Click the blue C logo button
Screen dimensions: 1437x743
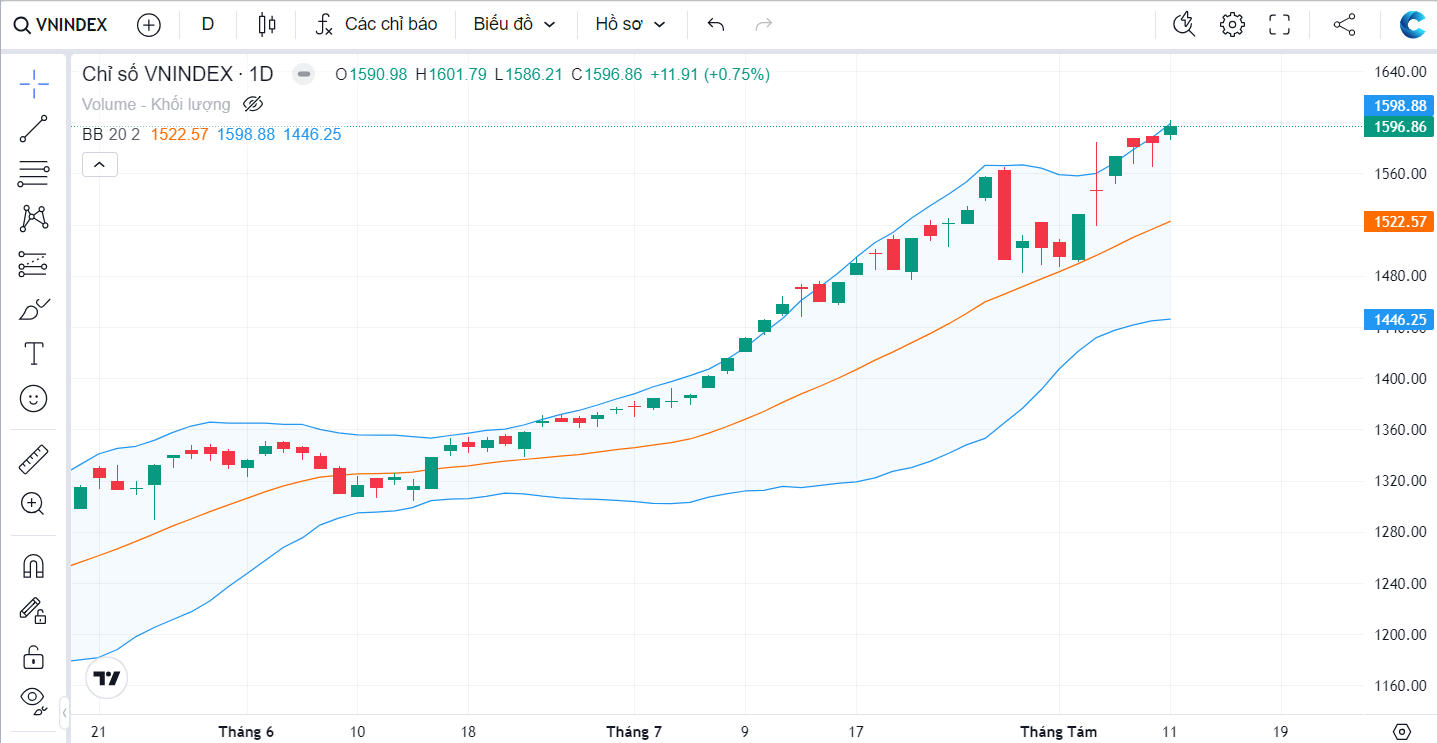pyautogui.click(x=1414, y=25)
